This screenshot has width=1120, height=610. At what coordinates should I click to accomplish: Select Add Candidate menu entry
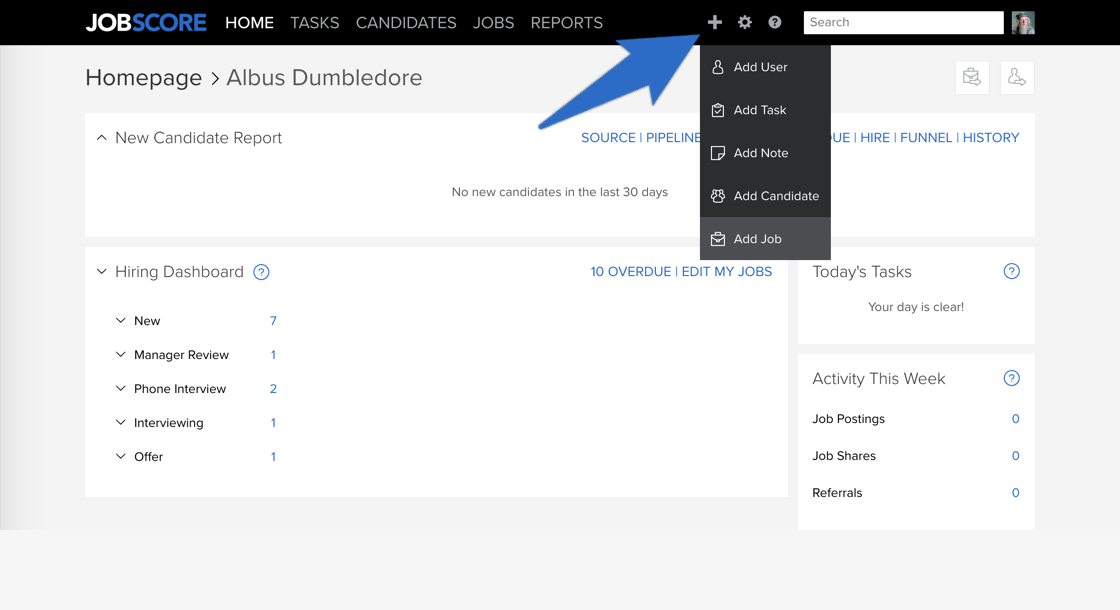pyautogui.click(x=765, y=196)
